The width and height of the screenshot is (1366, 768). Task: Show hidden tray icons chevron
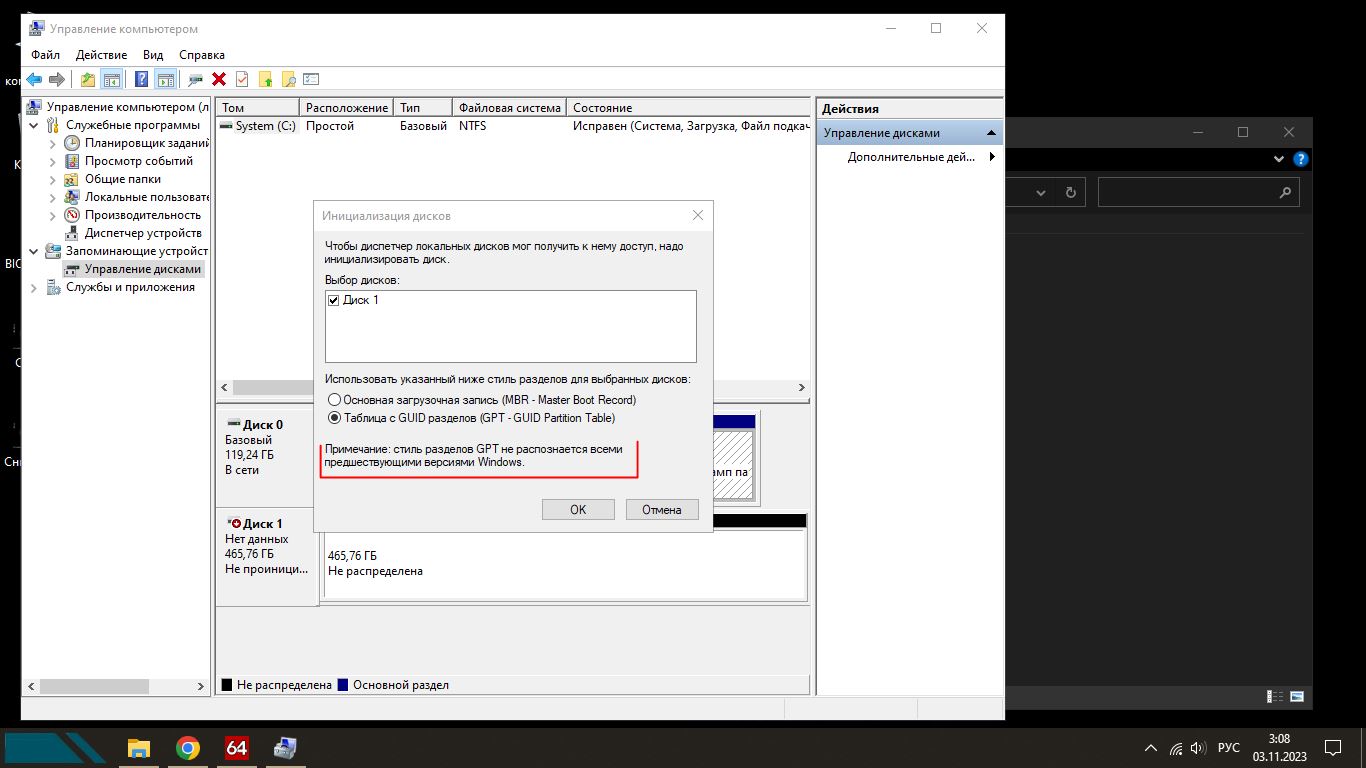[x=1150, y=748]
